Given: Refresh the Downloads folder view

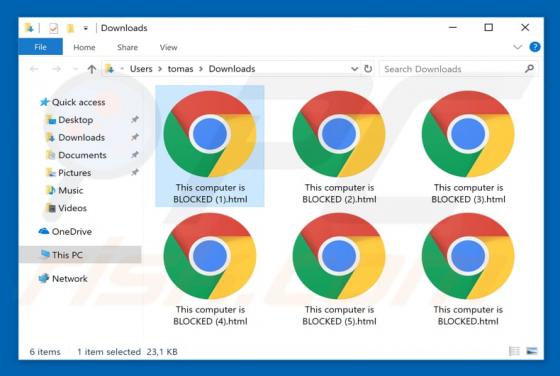Looking at the screenshot, I should (x=368, y=69).
